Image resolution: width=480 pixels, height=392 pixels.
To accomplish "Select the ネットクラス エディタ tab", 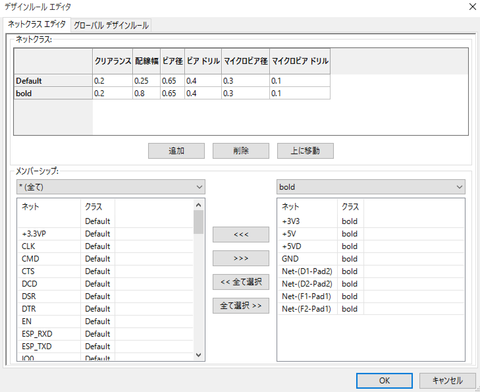I will [37, 24].
